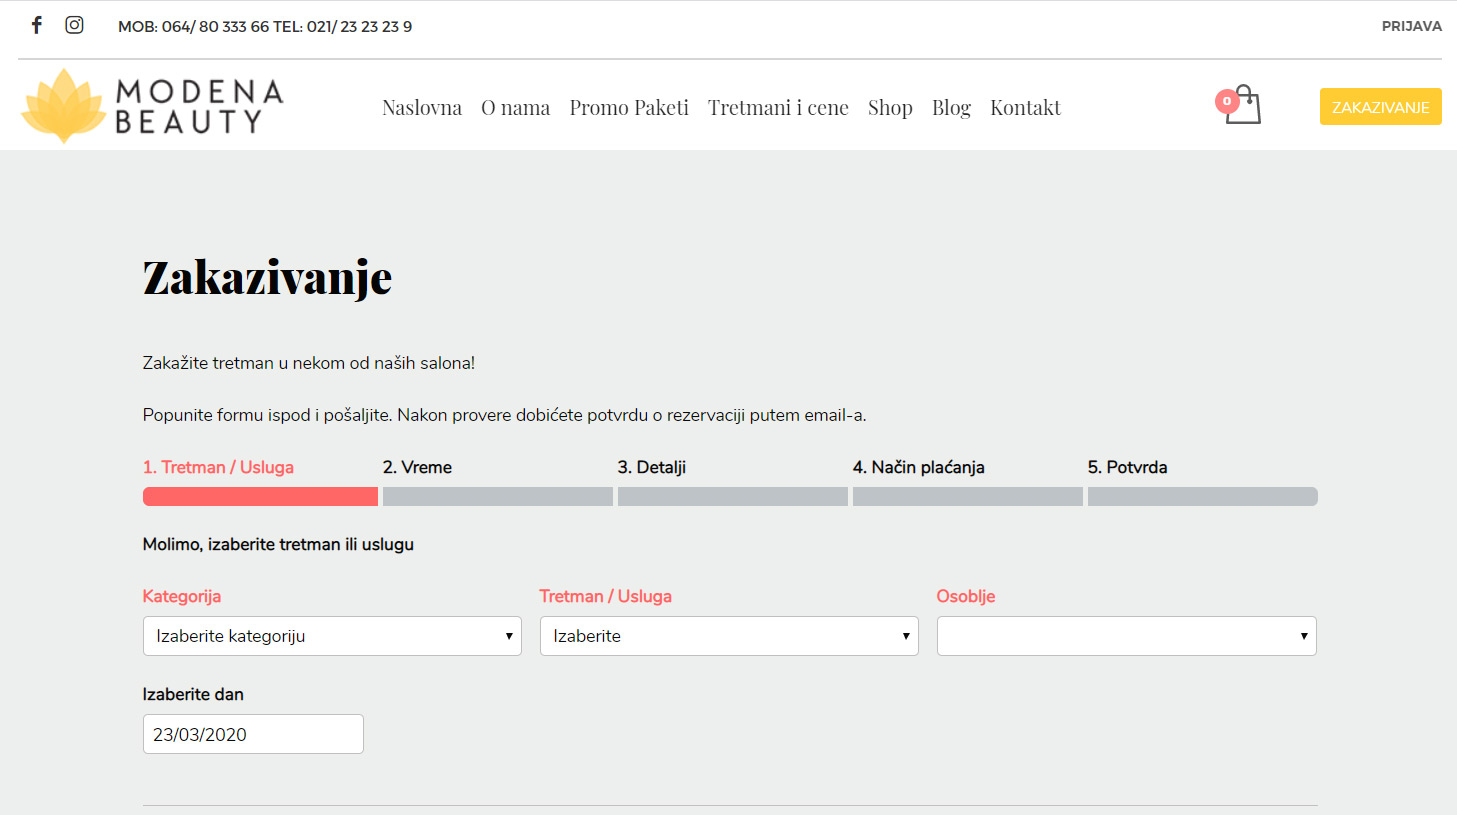Visit the Shop menu link

tap(890, 108)
